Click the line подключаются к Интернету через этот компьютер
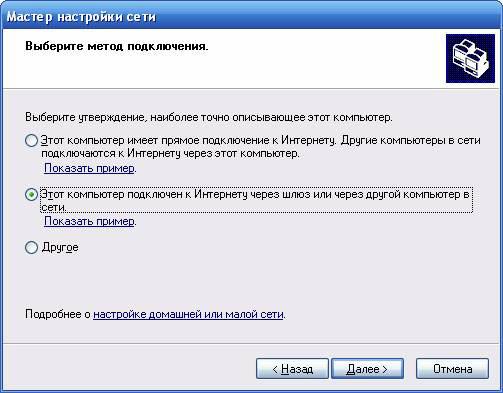The width and height of the screenshot is (503, 393). [170, 154]
